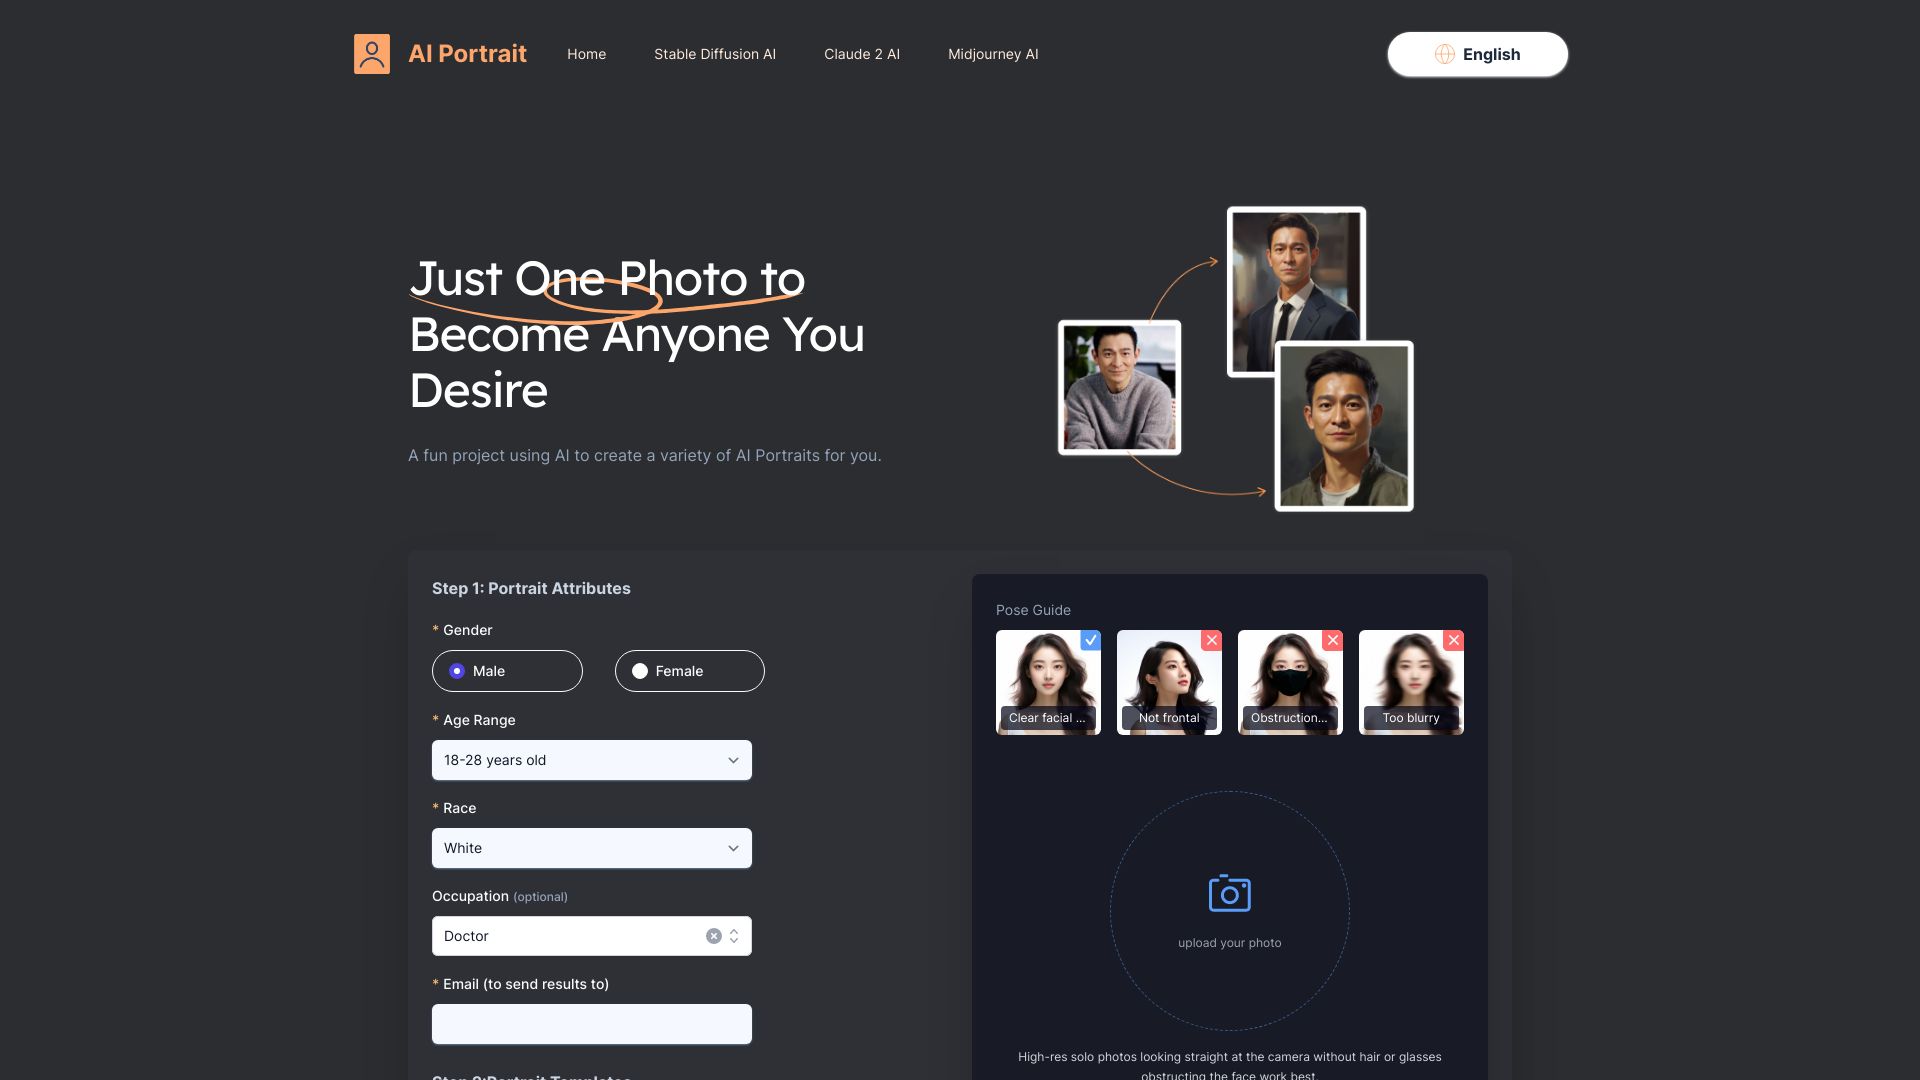Screen dimensions: 1920x1080
Task: Click the clear X button on Doctor occupation
Action: pyautogui.click(x=713, y=936)
